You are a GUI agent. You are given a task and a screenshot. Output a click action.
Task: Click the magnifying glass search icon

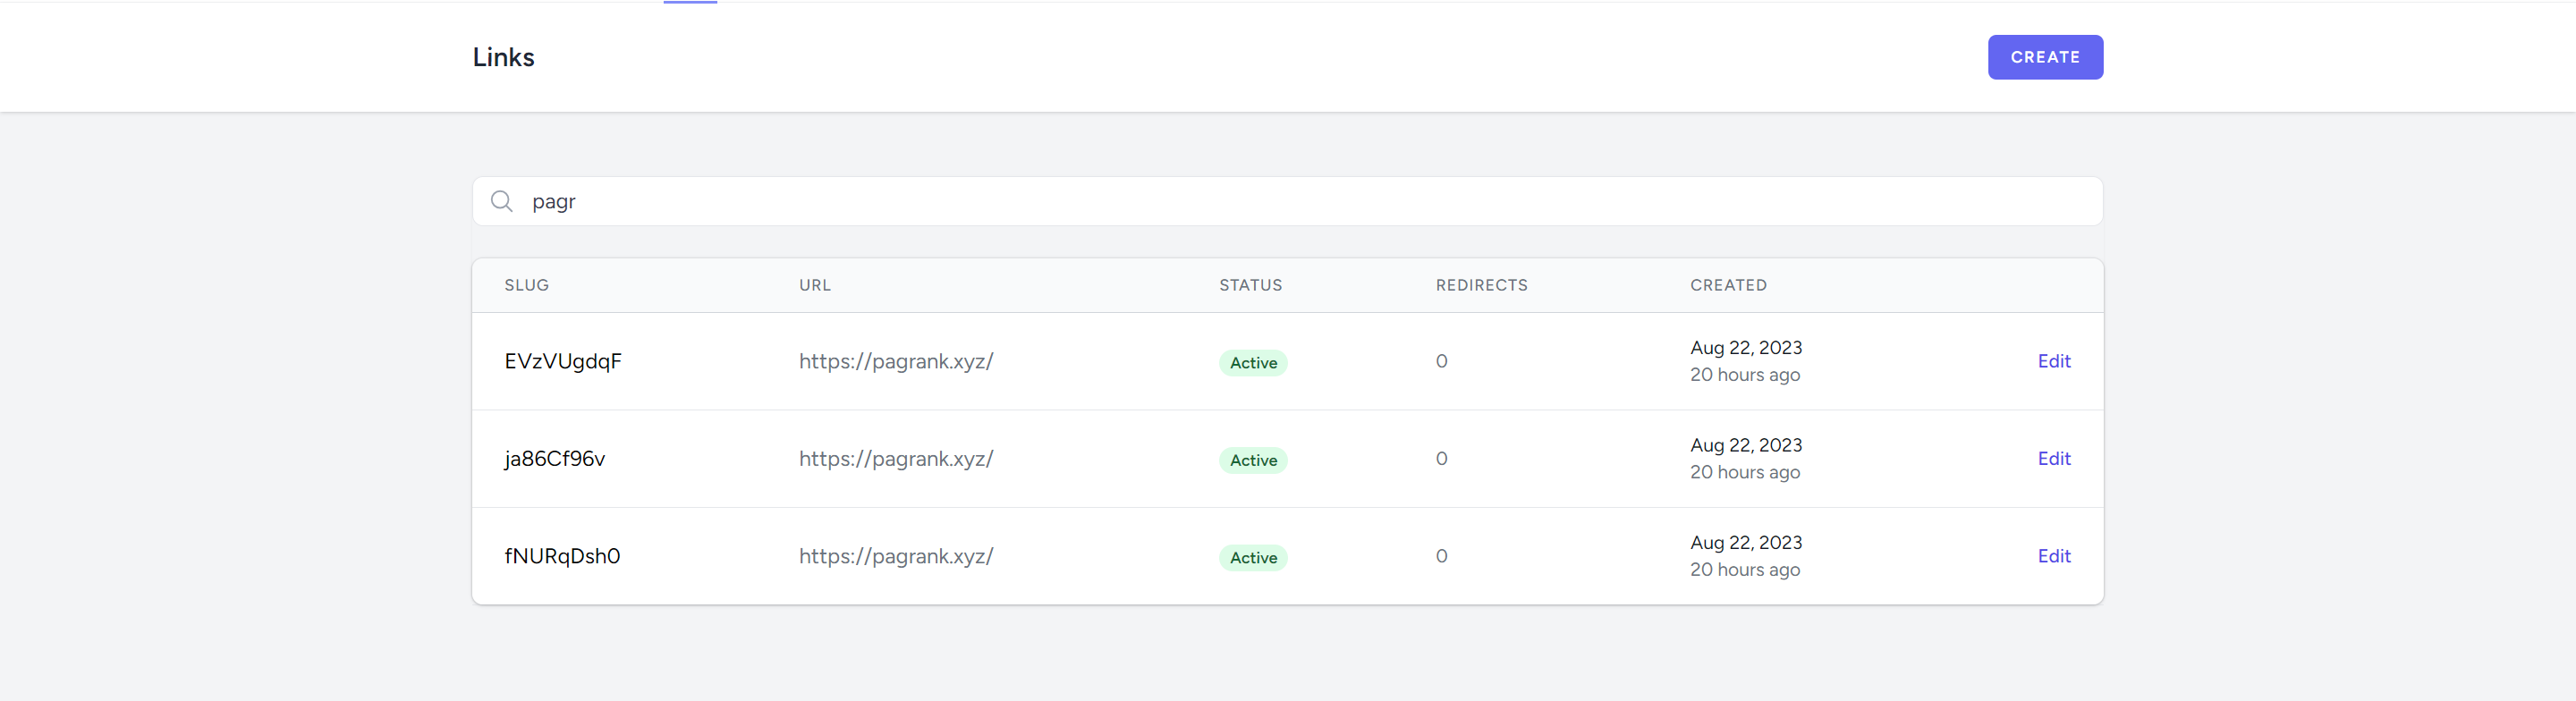(502, 201)
